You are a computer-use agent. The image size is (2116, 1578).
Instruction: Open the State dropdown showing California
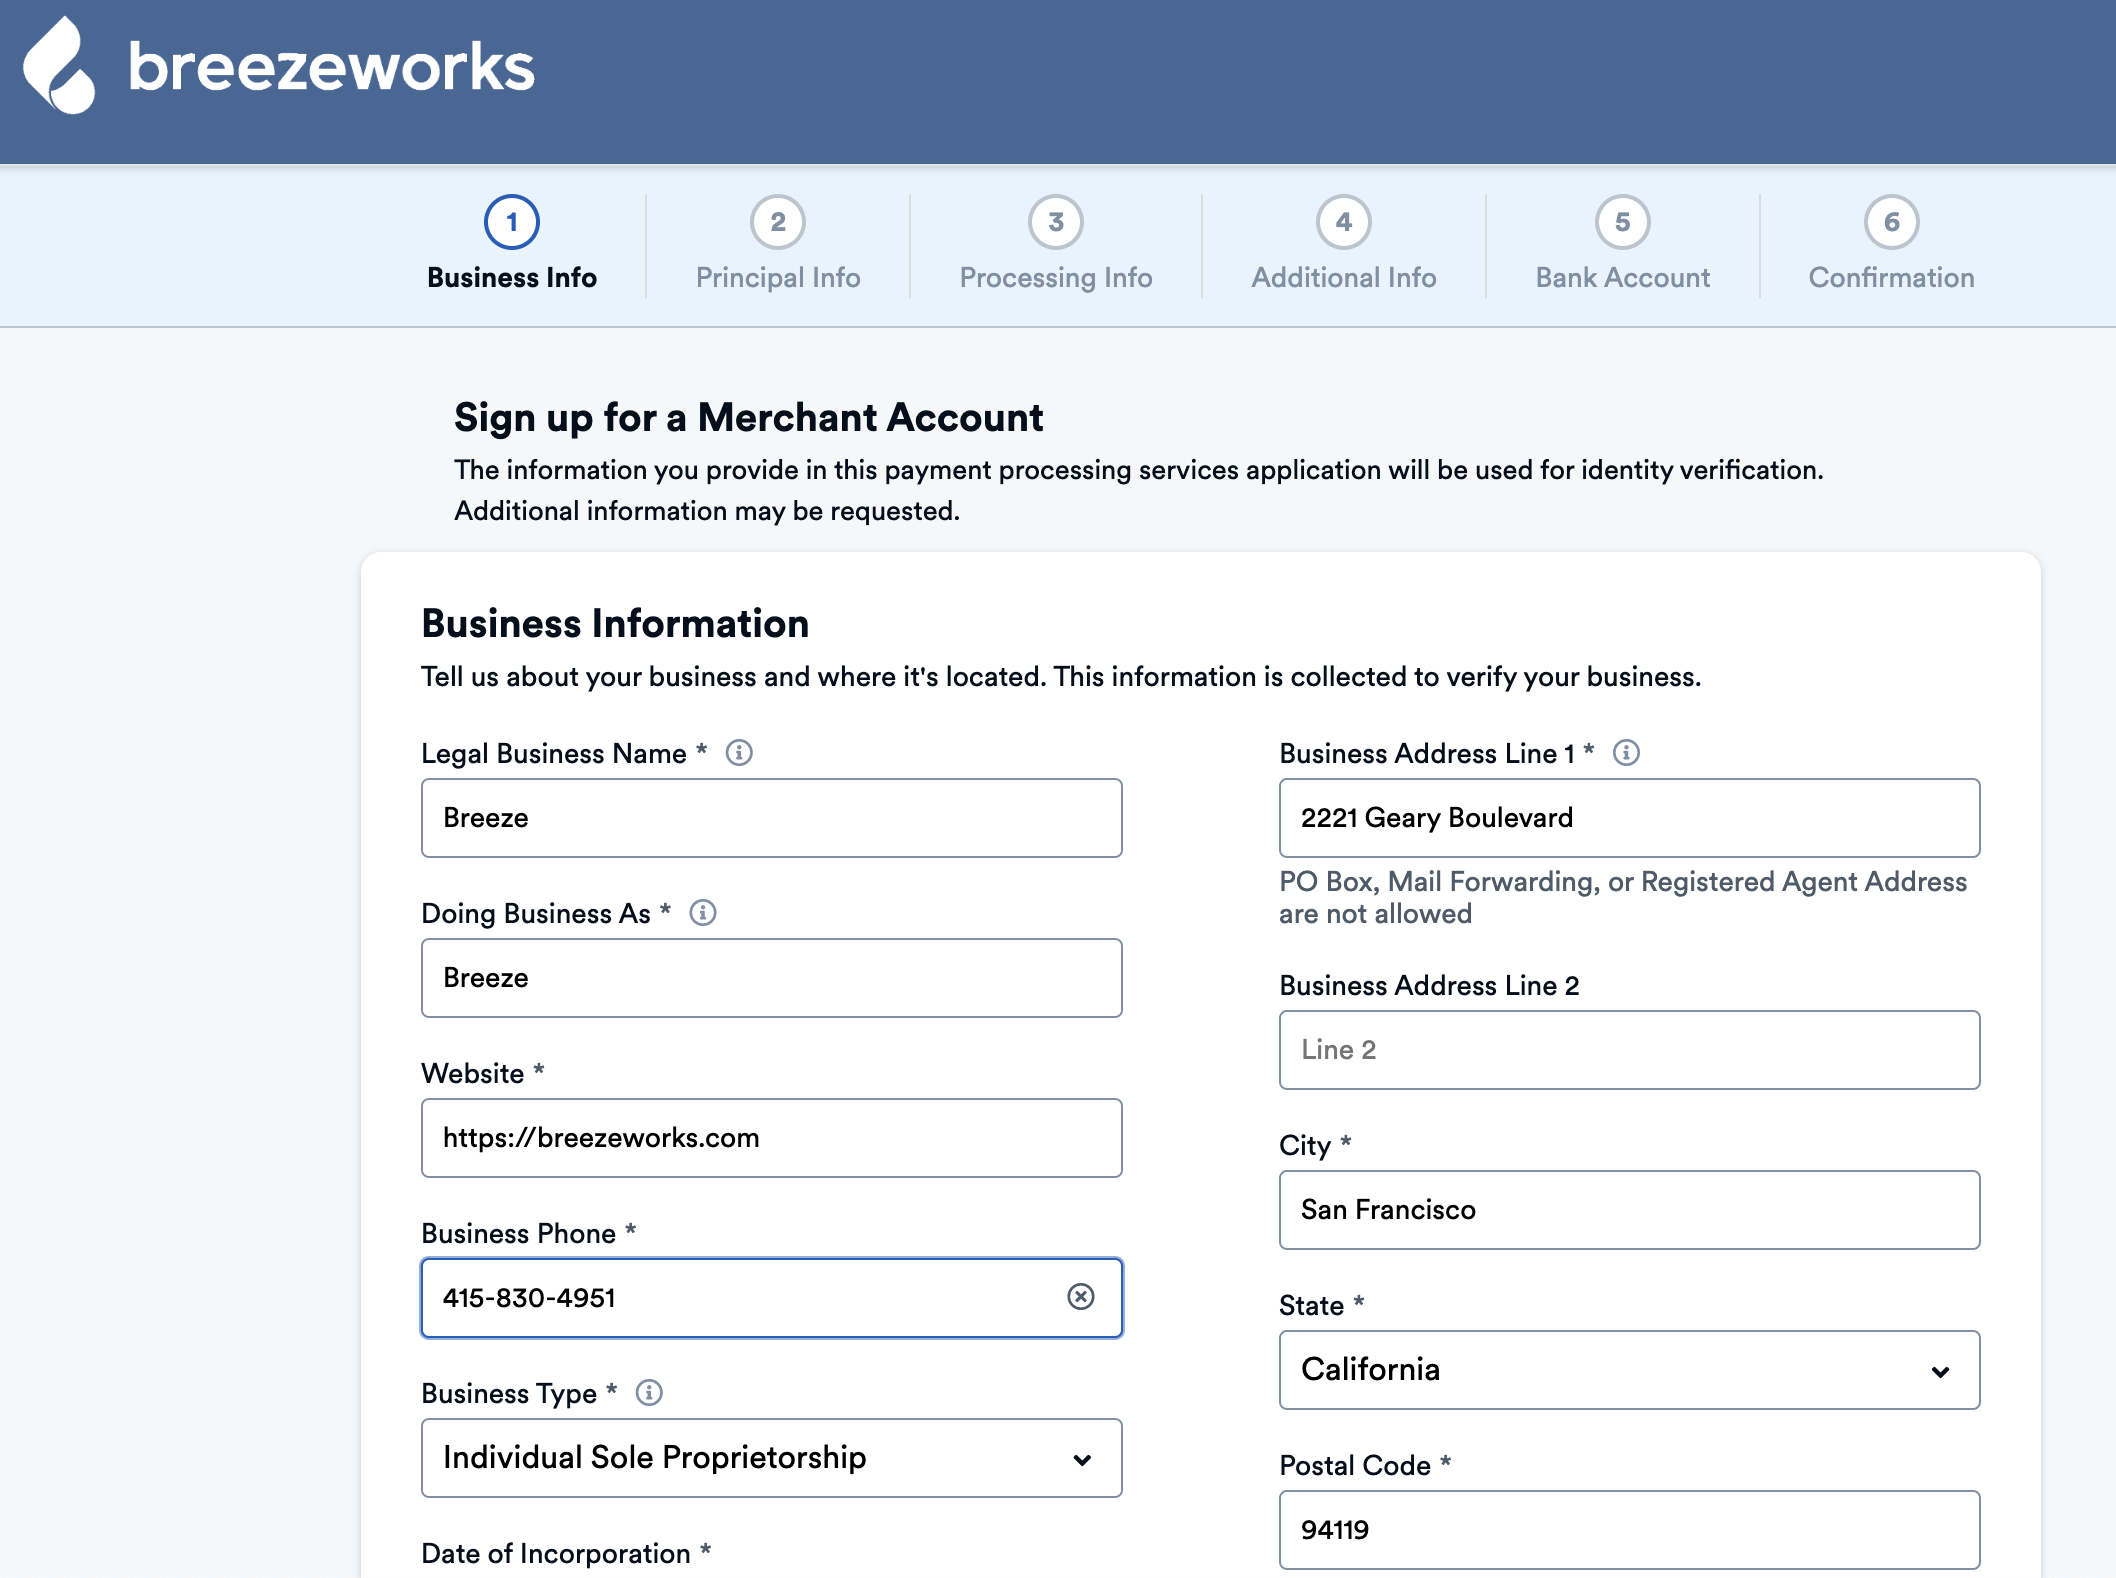click(1630, 1370)
